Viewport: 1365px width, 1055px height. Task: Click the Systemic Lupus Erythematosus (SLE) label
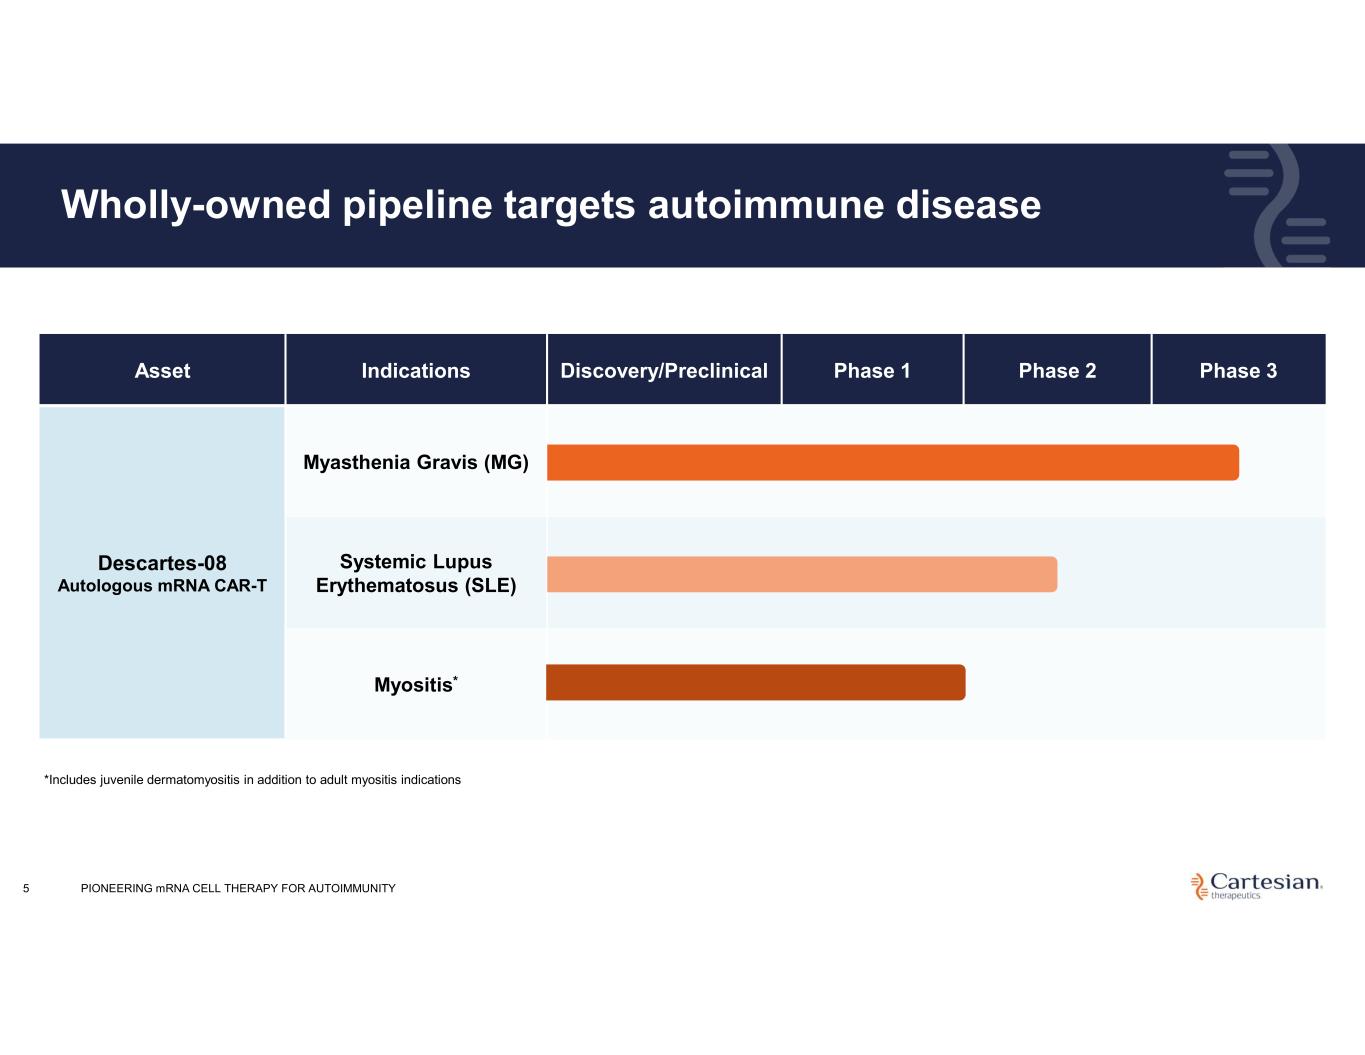[x=416, y=574]
